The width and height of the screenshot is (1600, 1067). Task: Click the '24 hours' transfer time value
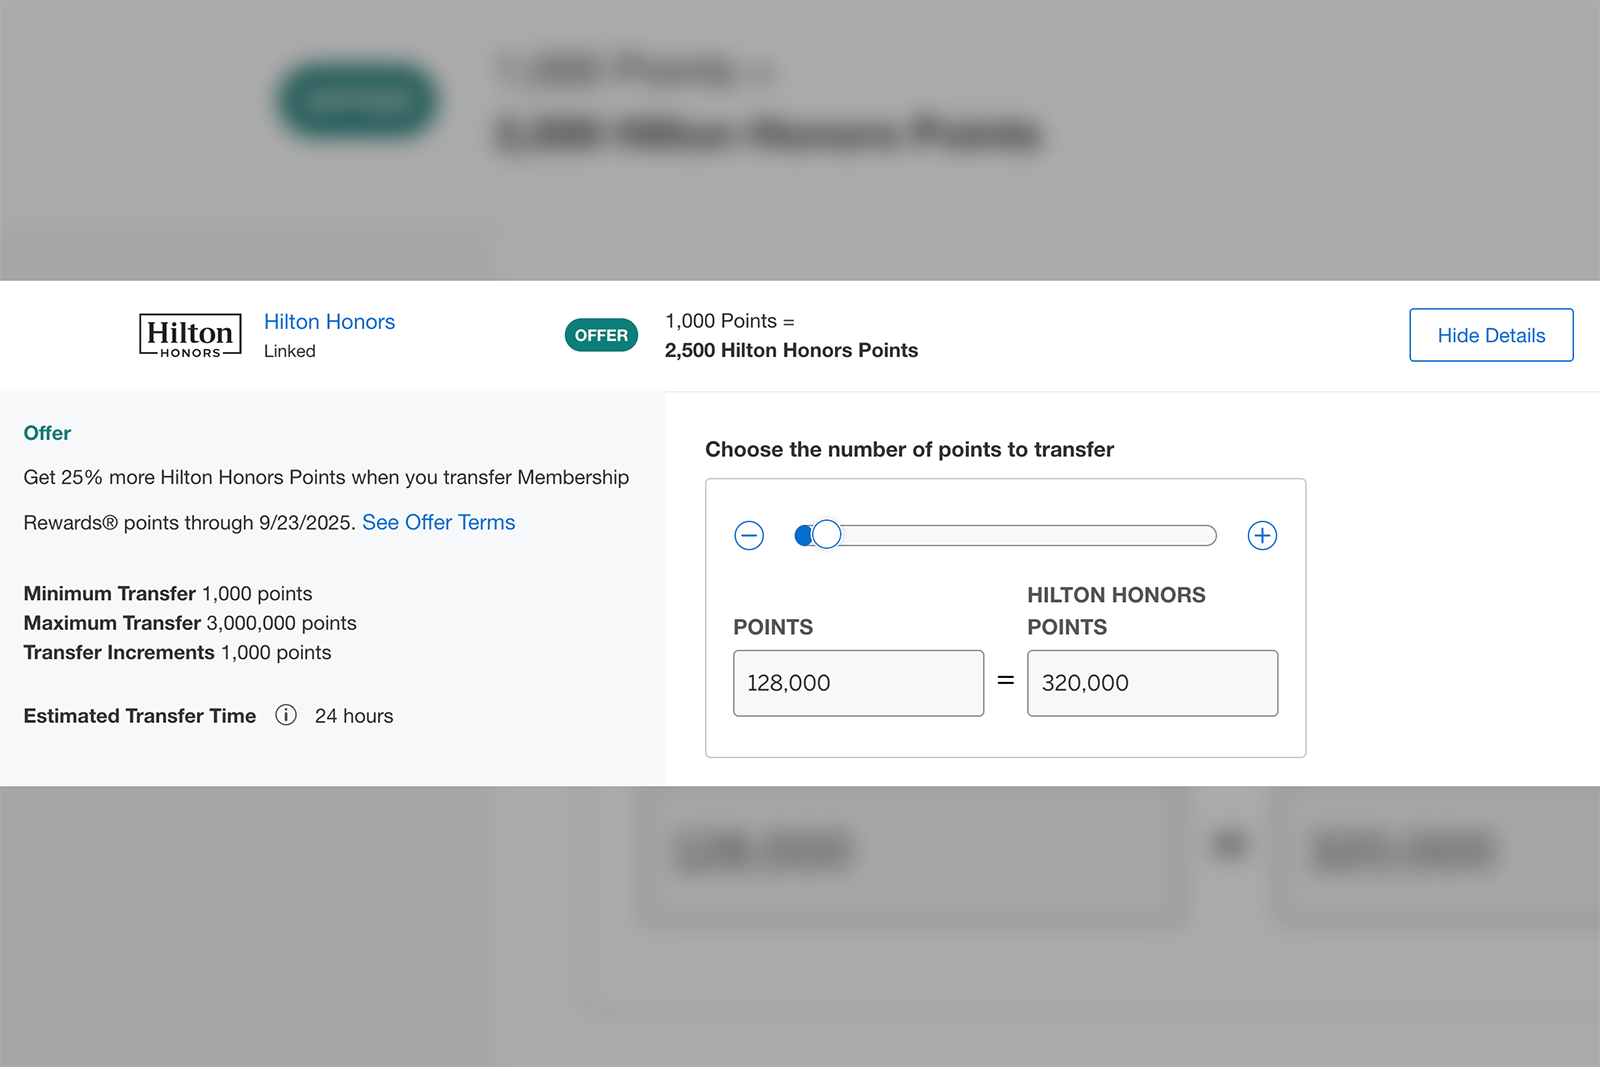coord(354,716)
